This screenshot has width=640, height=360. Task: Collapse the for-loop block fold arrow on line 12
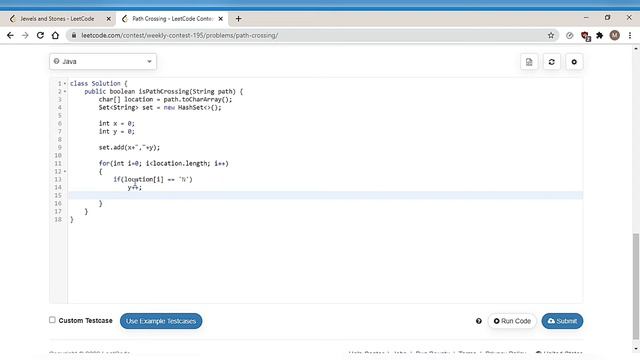point(65,171)
